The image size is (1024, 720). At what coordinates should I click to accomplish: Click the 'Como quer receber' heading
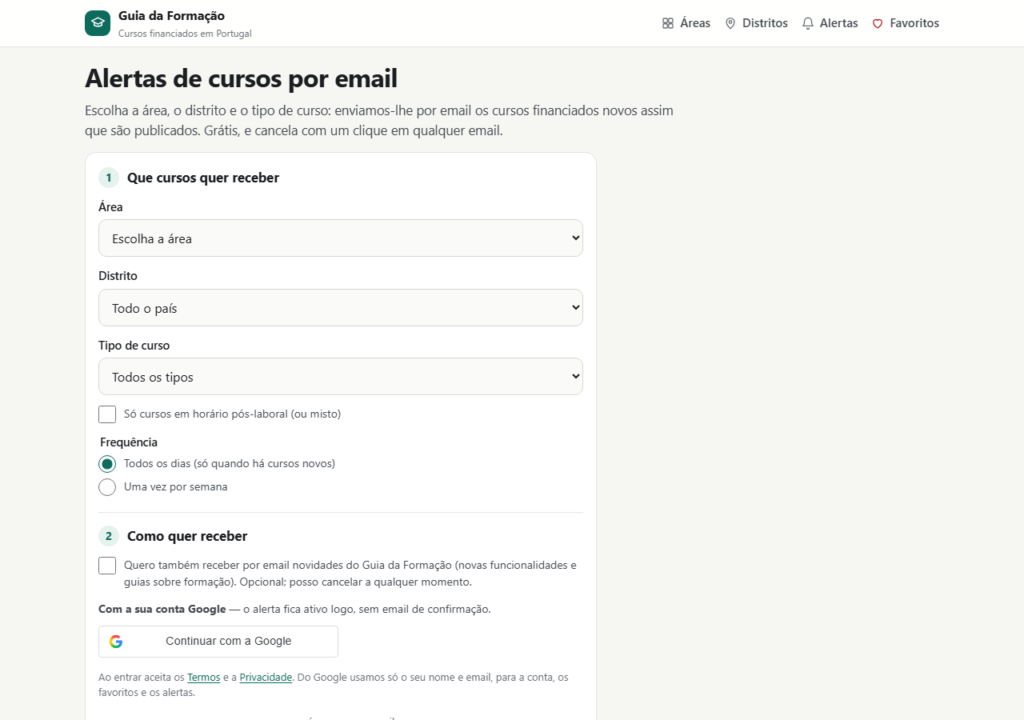pyautogui.click(x=187, y=536)
